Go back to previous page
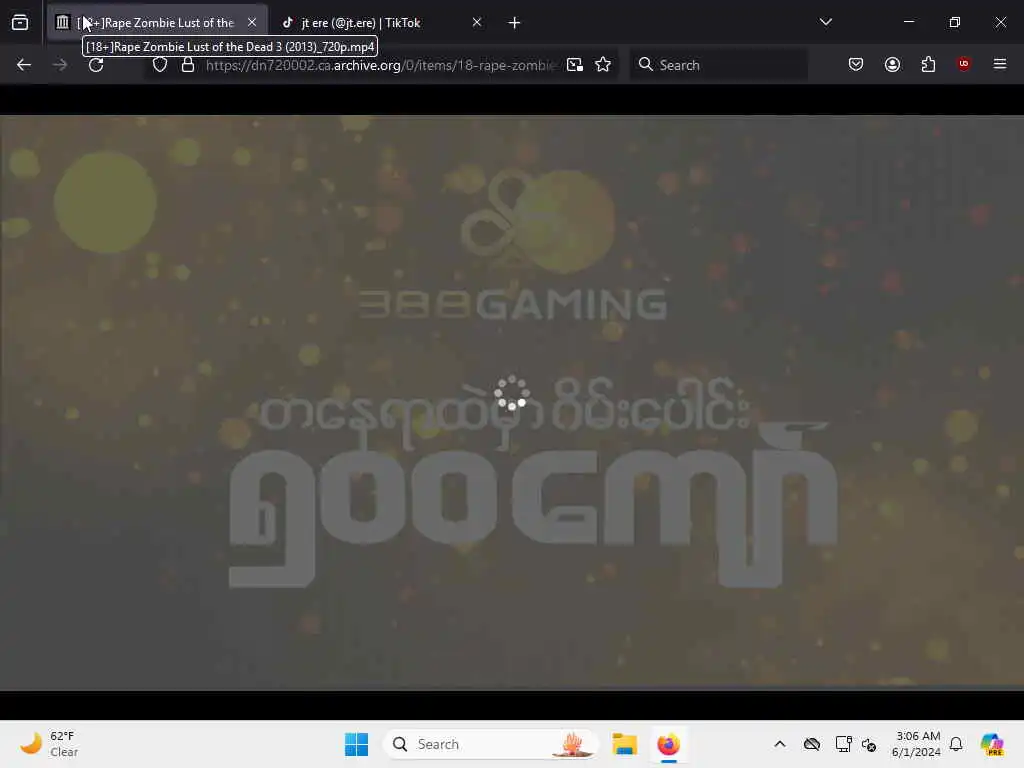This screenshot has height=768, width=1024. 24,65
